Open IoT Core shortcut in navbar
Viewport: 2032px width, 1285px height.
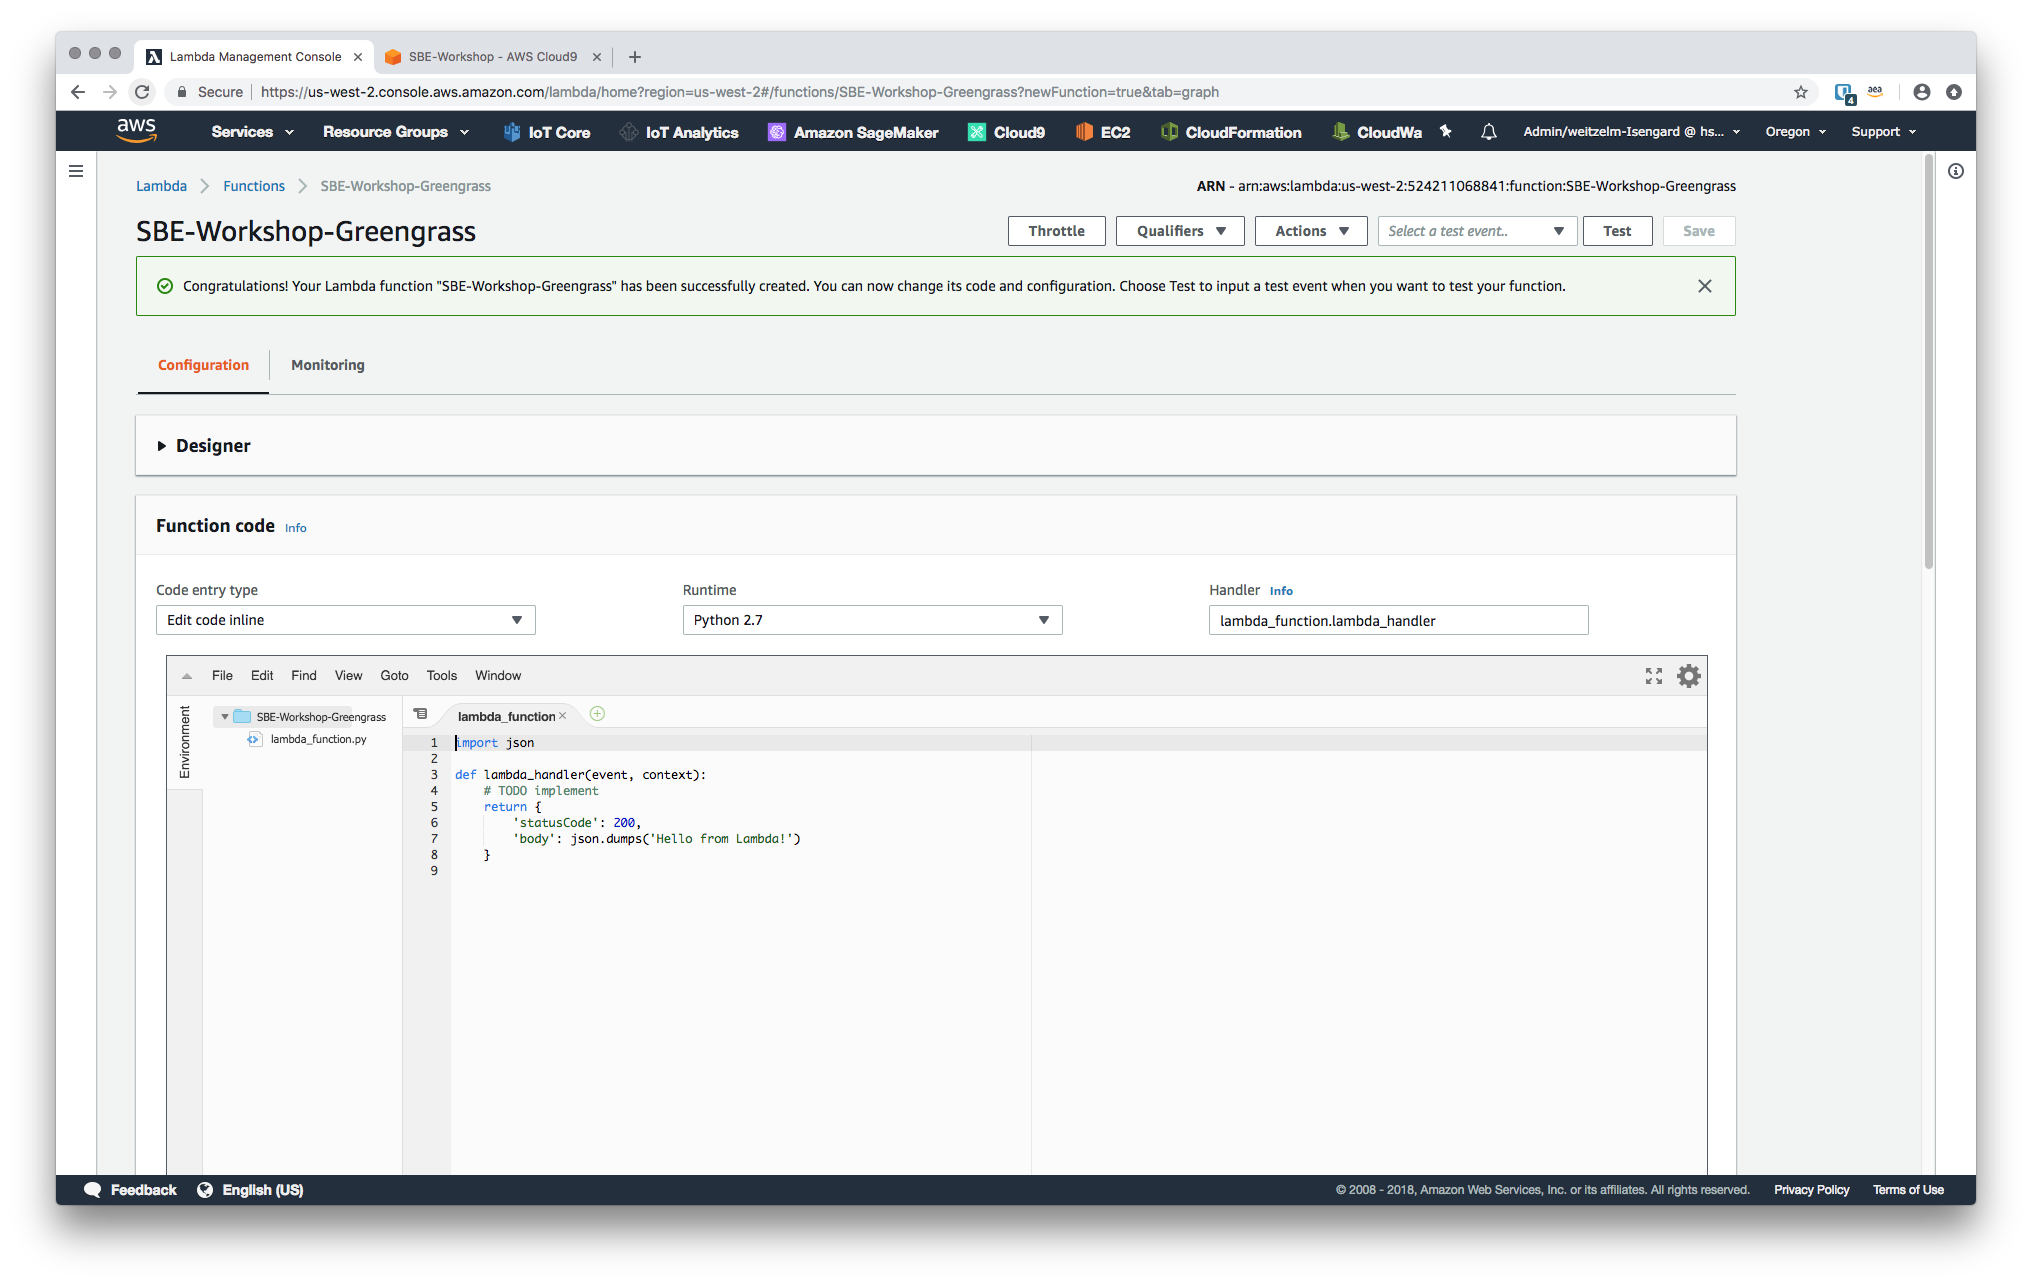(547, 132)
